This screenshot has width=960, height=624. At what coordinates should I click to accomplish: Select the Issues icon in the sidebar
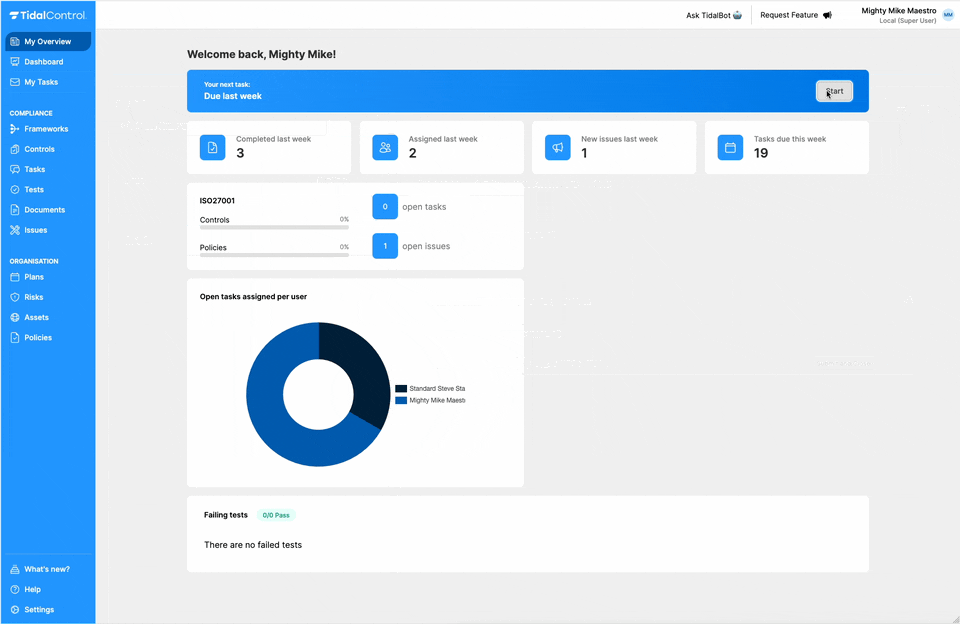coord(14,229)
